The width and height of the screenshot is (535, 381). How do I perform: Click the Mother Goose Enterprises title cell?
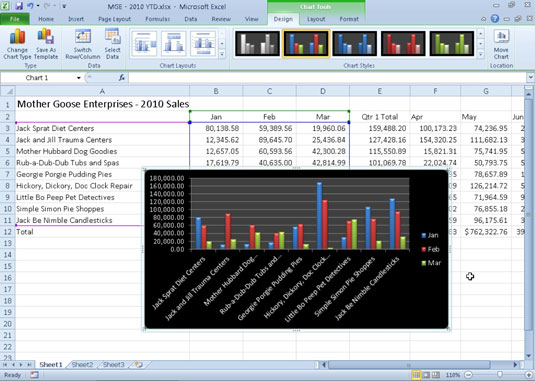tap(103, 104)
